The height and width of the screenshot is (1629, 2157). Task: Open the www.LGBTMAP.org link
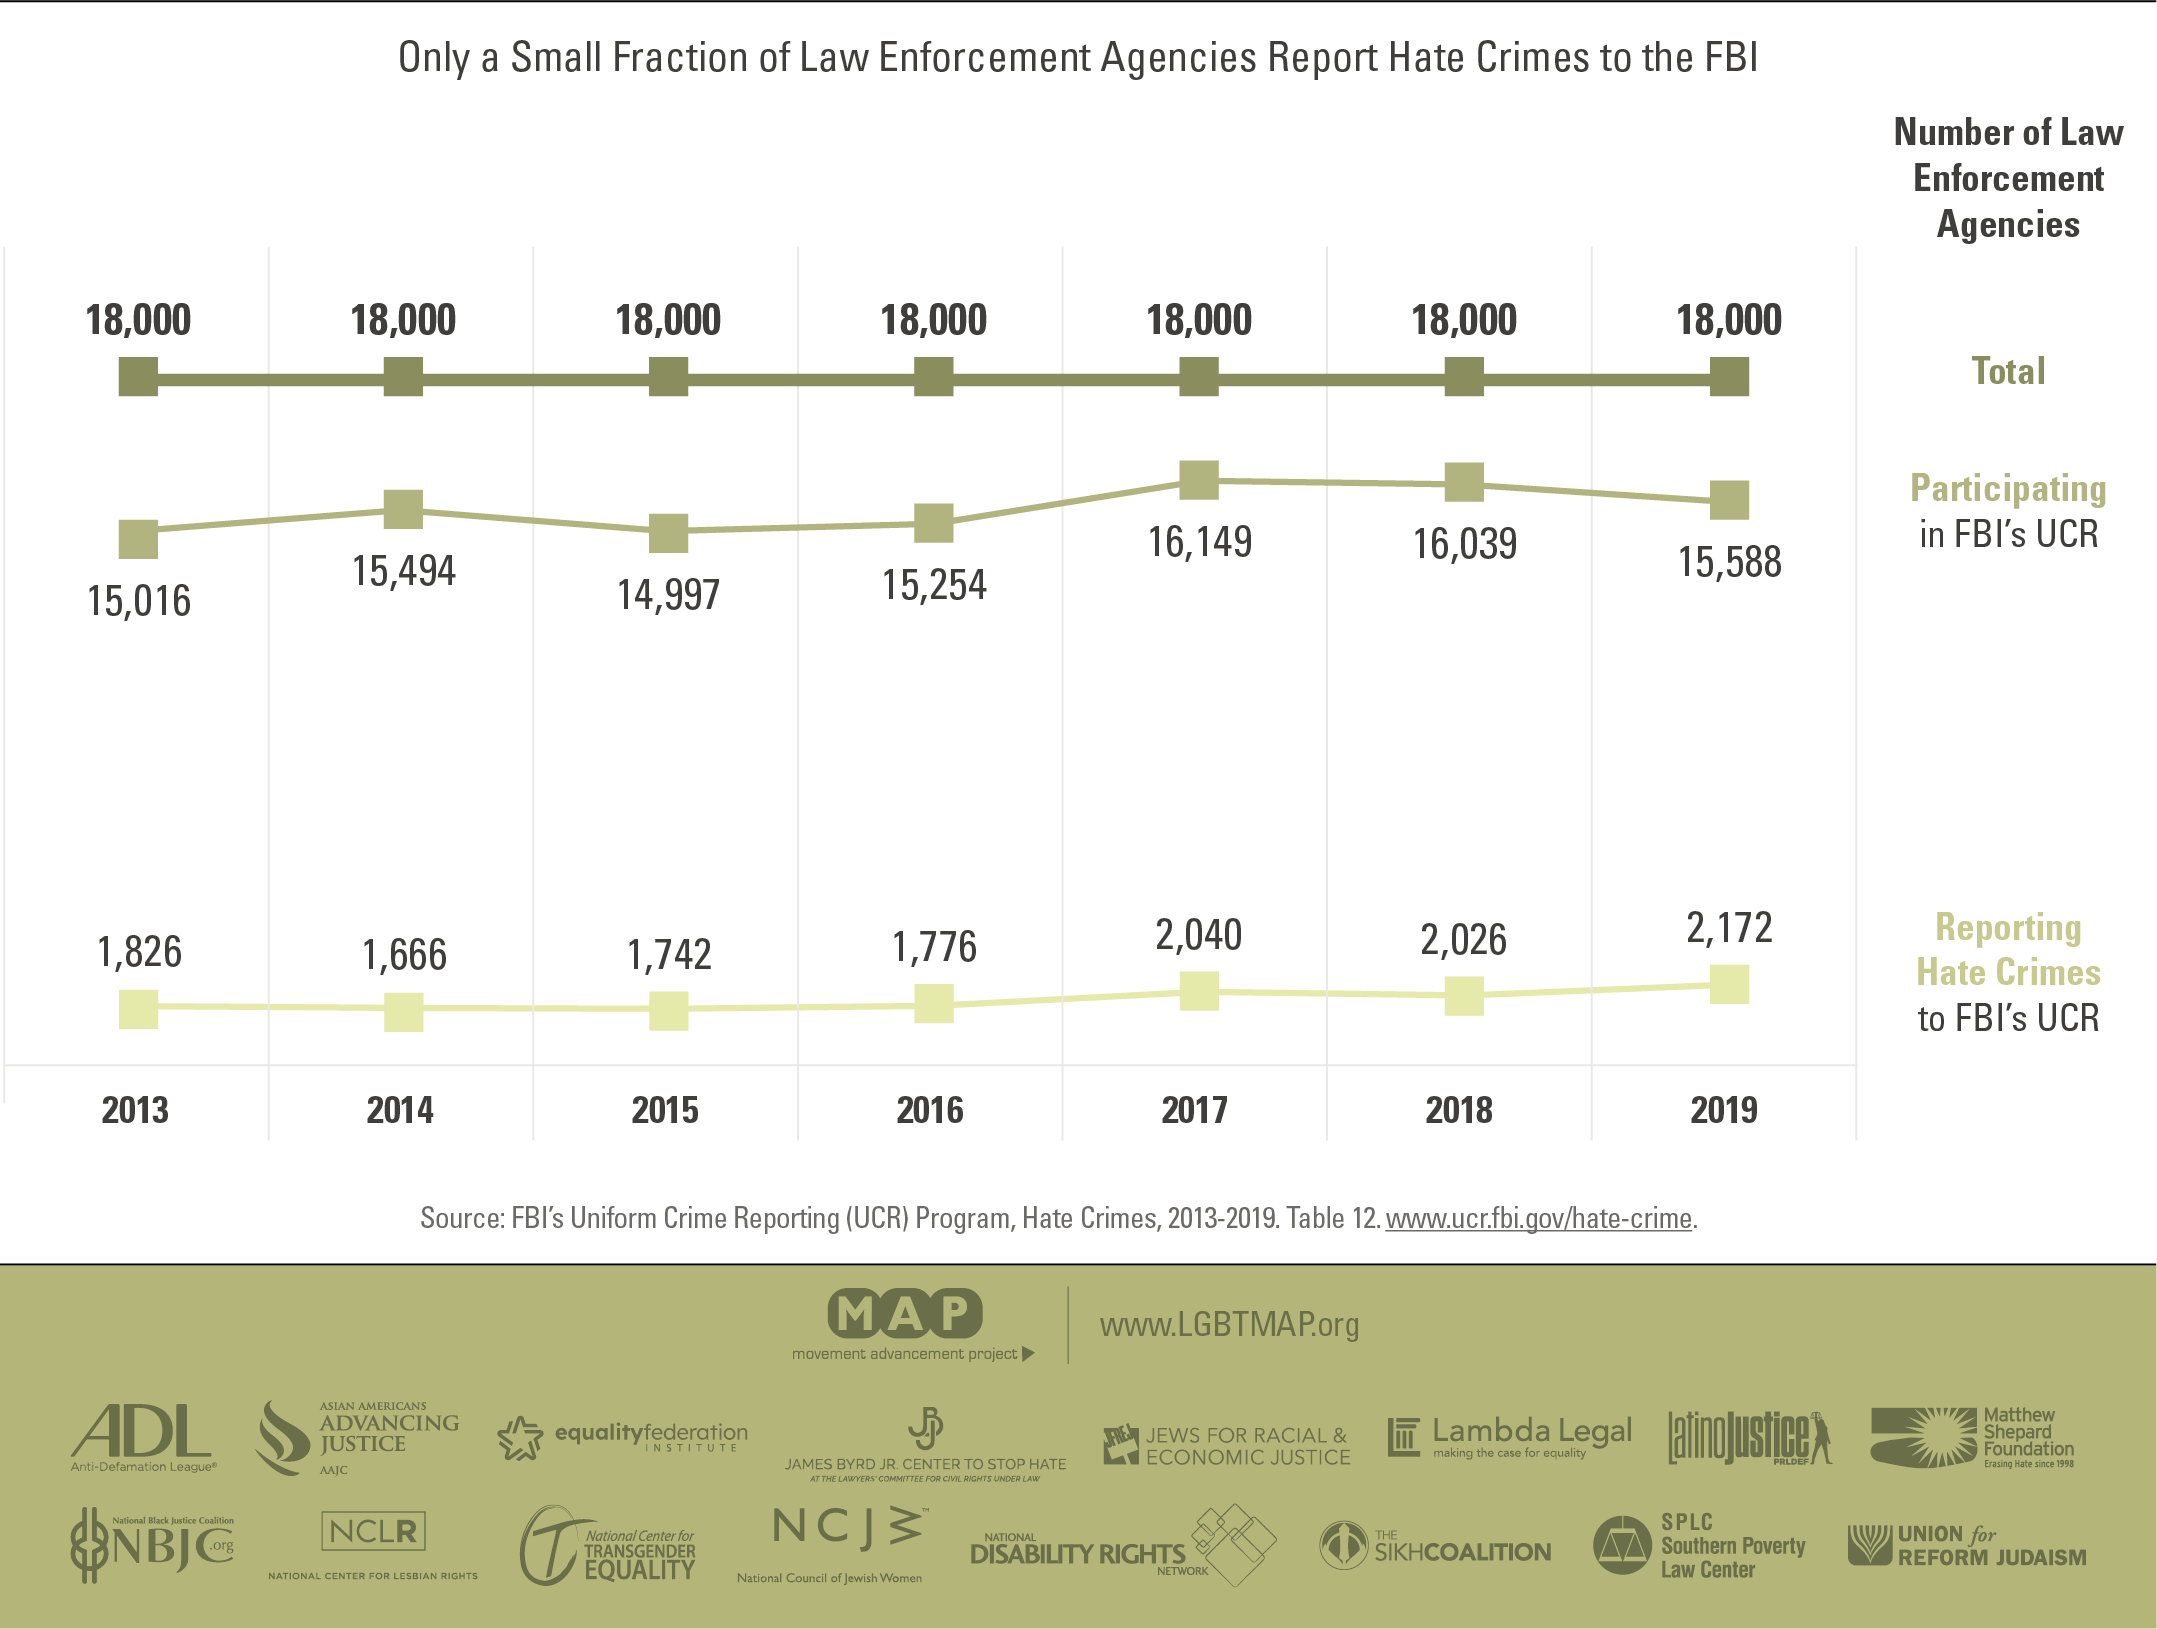1229,1325
